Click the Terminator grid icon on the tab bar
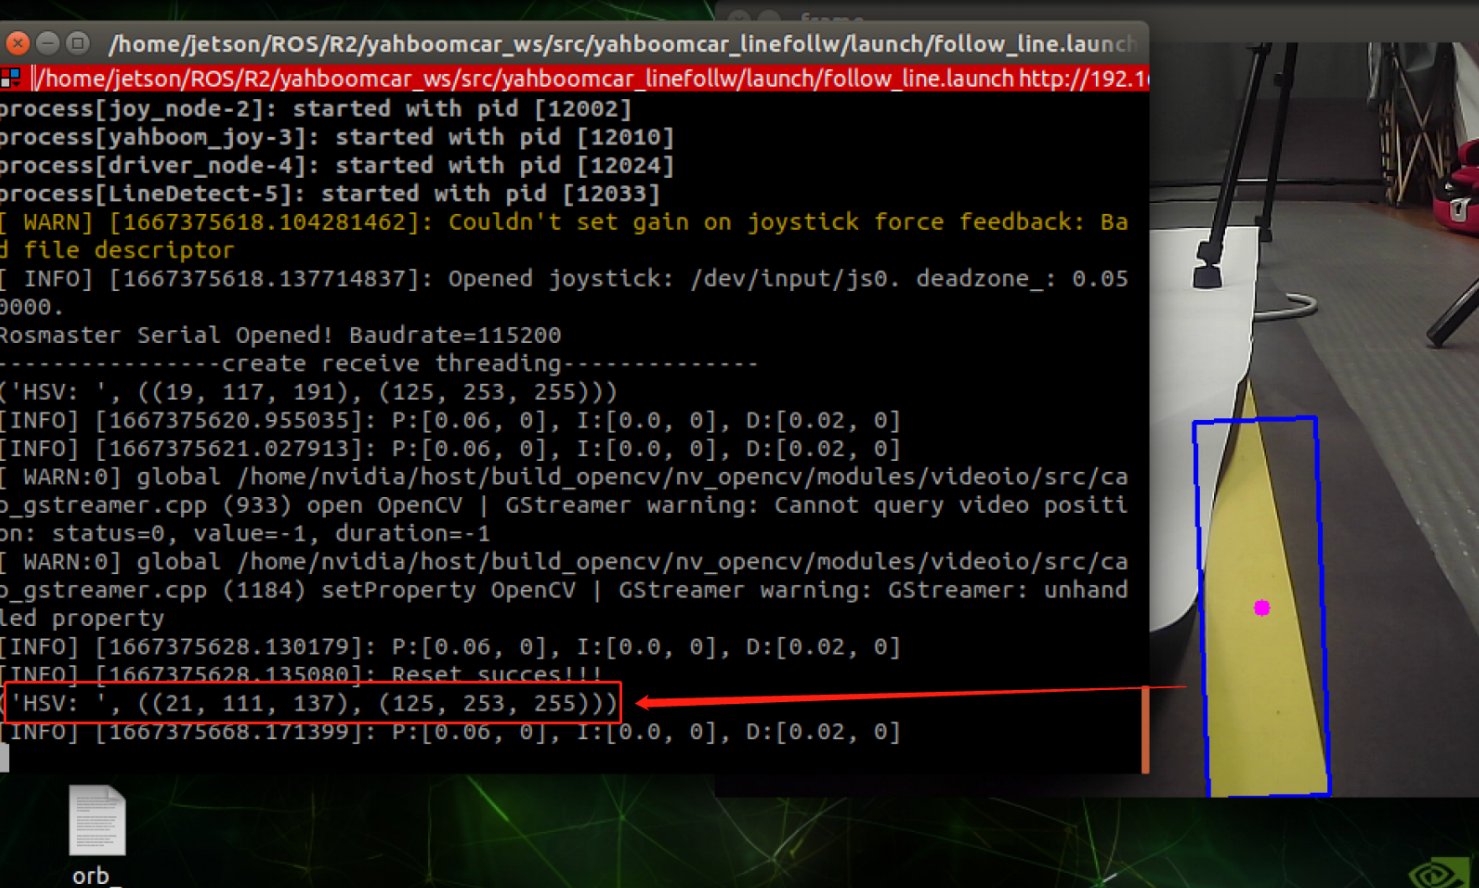 [x=11, y=78]
